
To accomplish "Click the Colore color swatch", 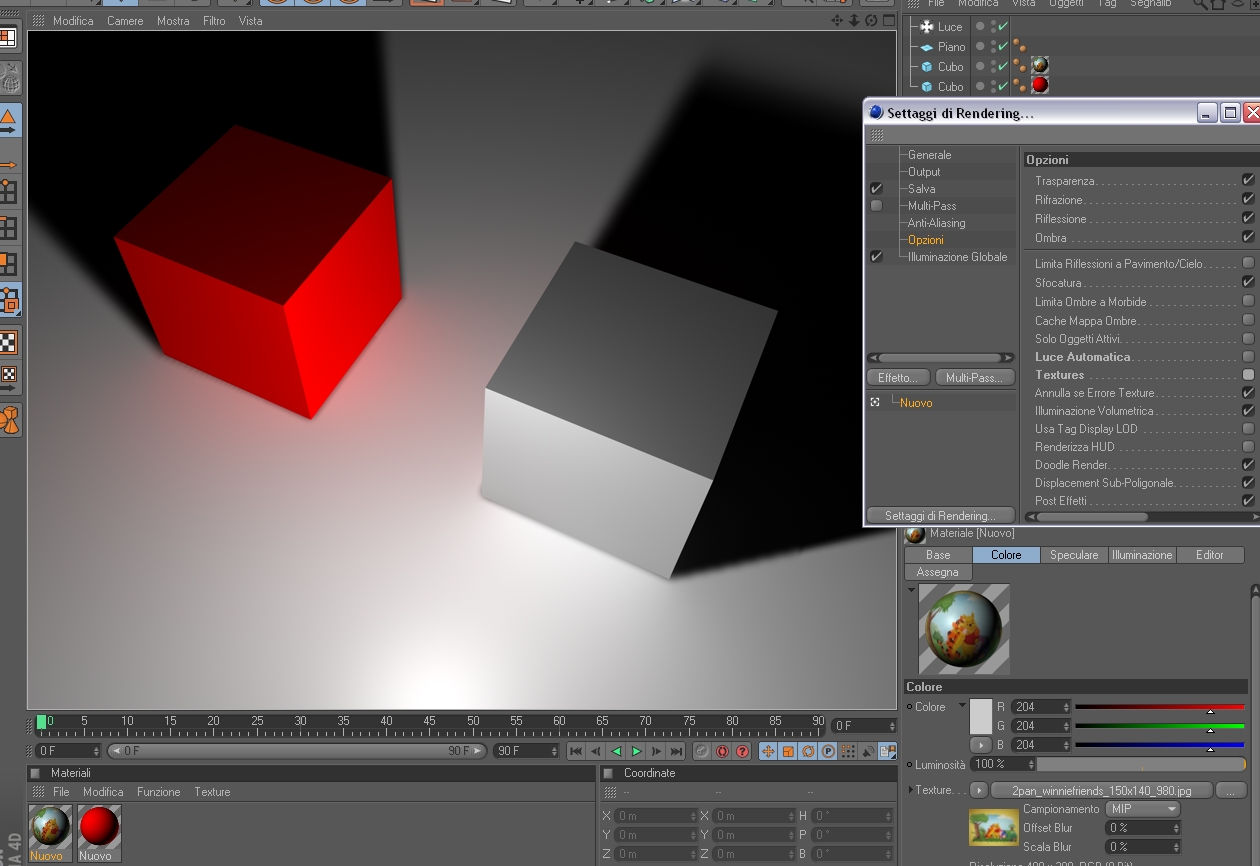I will click(x=981, y=716).
